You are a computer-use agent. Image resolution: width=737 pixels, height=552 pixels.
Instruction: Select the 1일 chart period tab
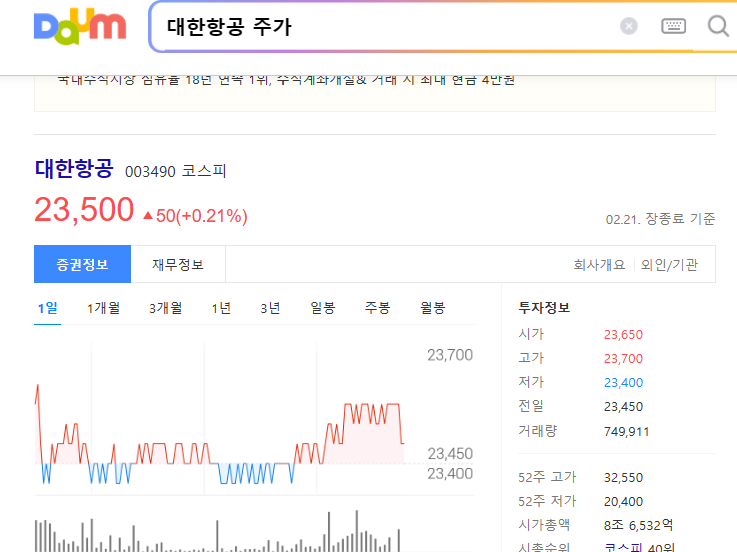[47, 308]
